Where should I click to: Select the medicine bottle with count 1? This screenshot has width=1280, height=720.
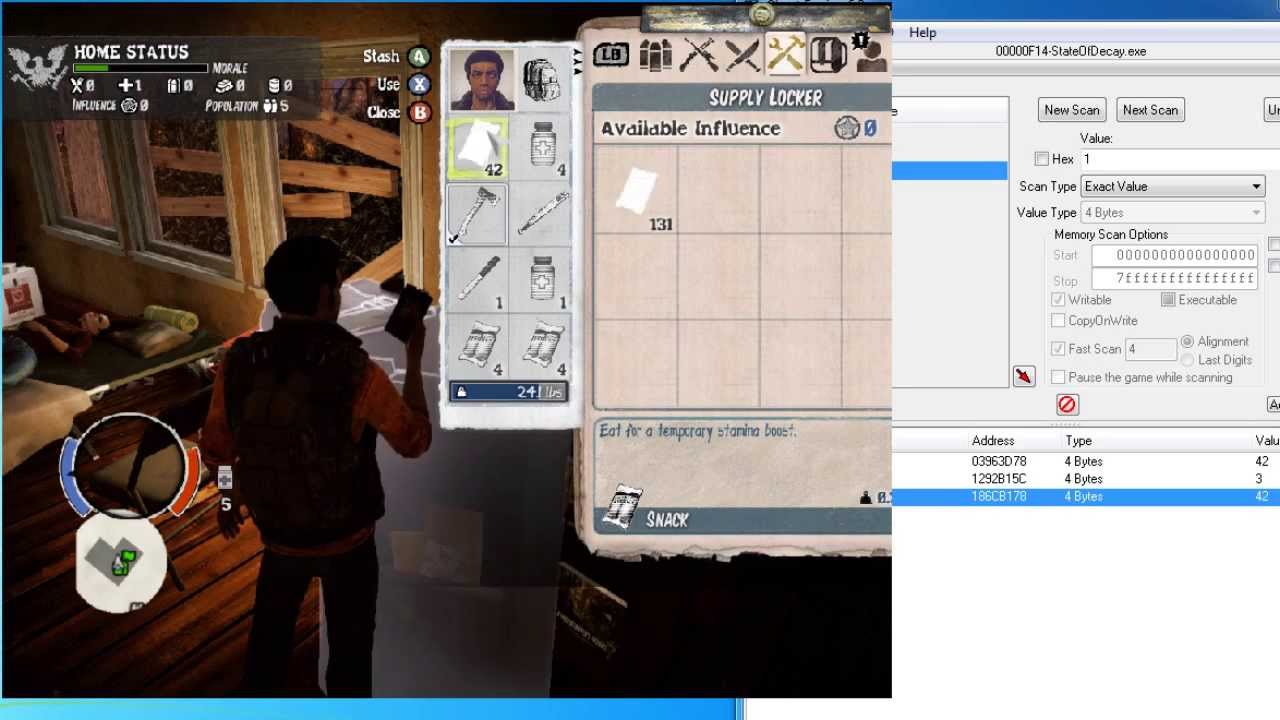coord(541,280)
